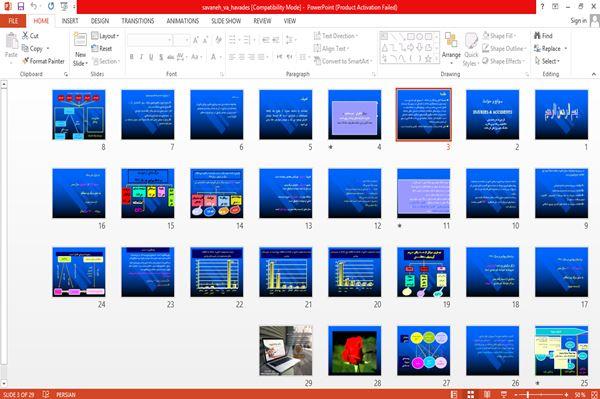Open the Shape Fill dropdown
This screenshot has width=600, height=399.
pyautogui.click(x=499, y=36)
